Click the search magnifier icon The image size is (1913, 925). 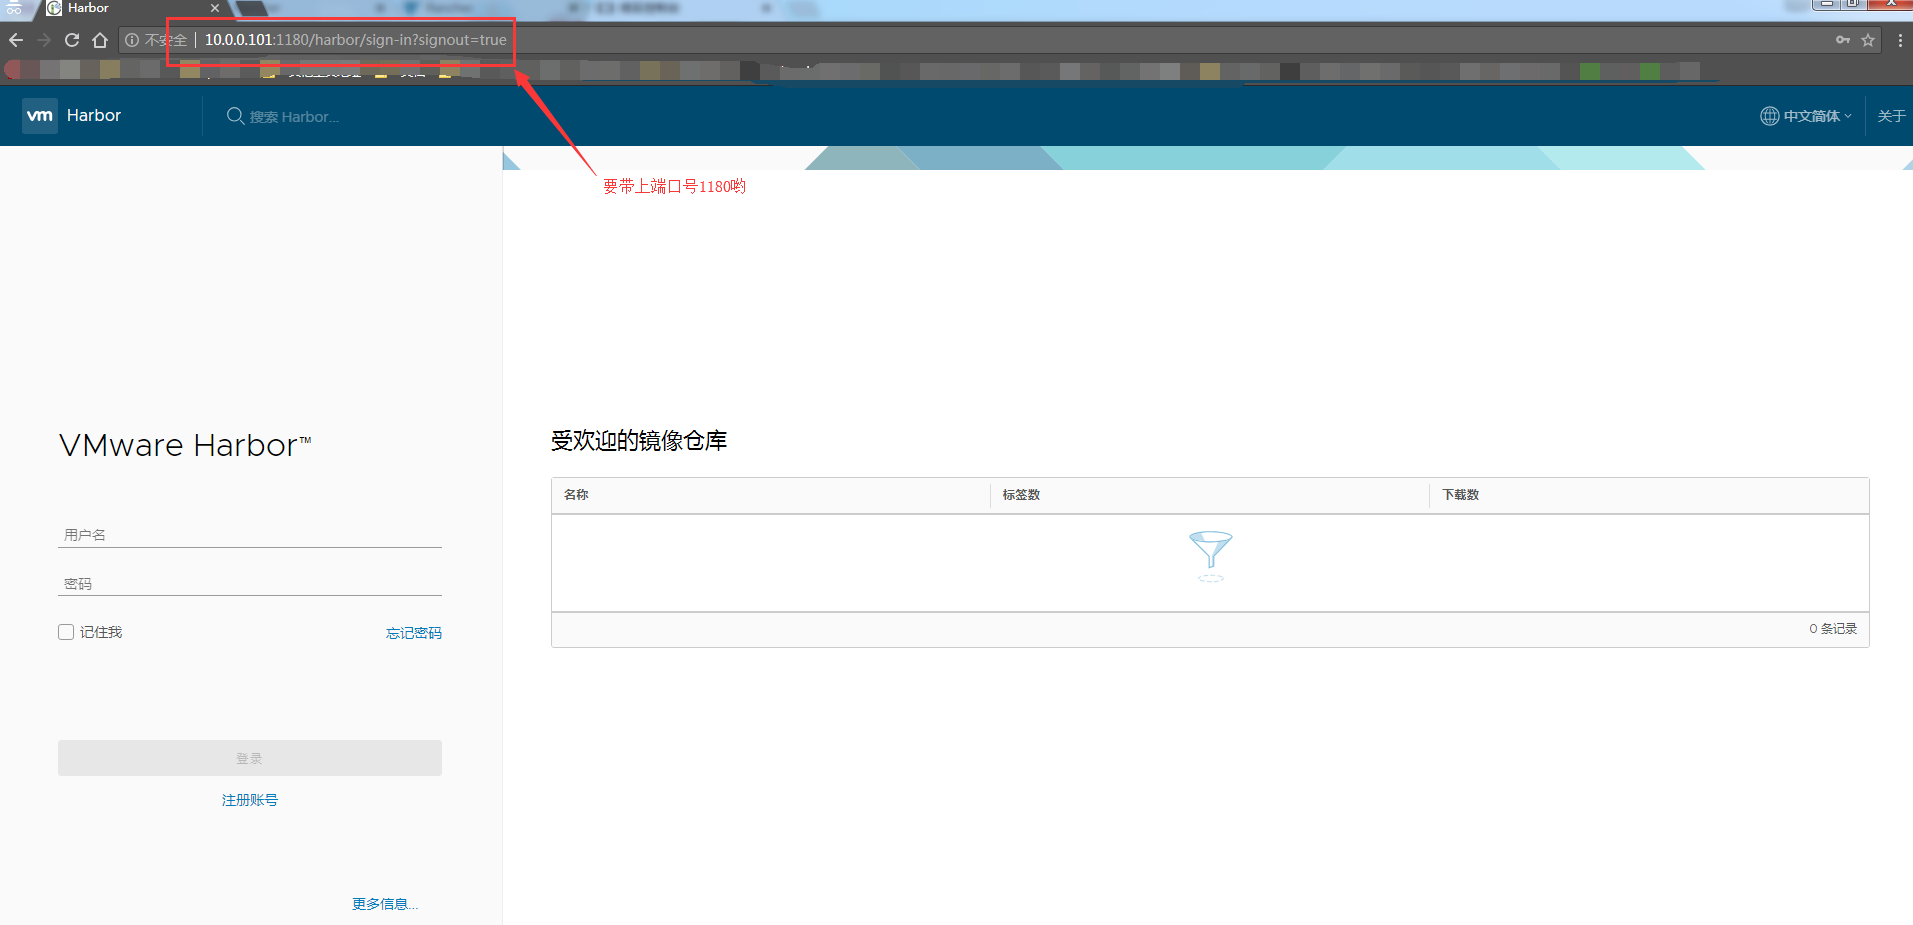point(235,116)
